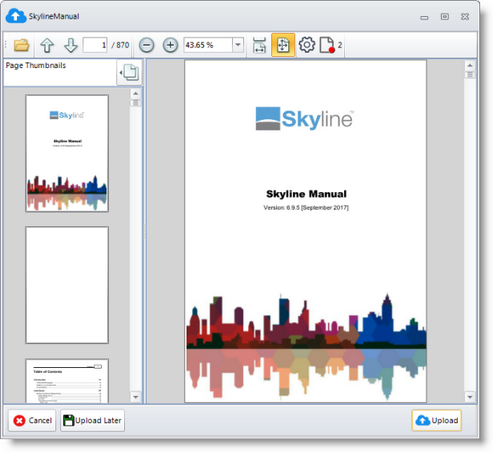Image resolution: width=493 pixels, height=452 pixels.
Task: Go to next page with down arrow
Action: tap(71, 45)
